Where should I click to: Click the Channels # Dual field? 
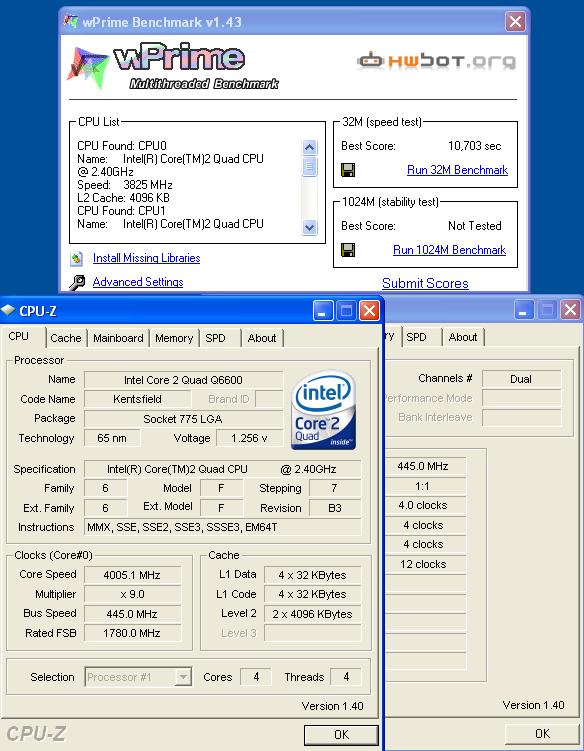(521, 379)
